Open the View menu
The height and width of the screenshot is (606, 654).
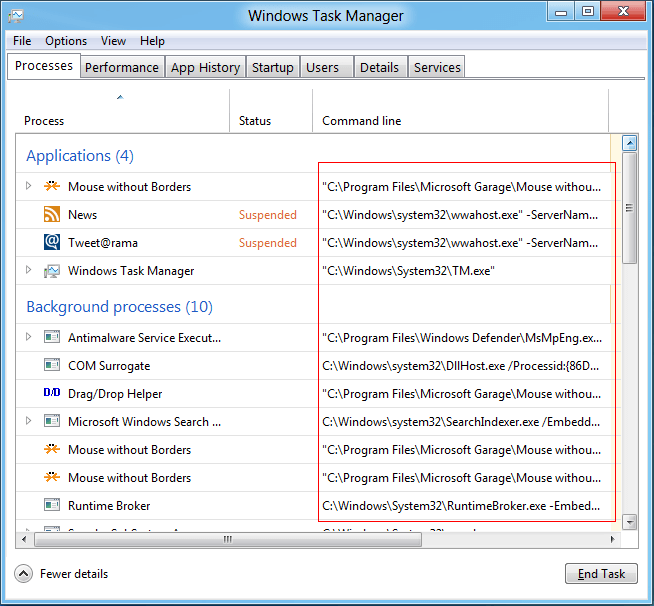[113, 41]
